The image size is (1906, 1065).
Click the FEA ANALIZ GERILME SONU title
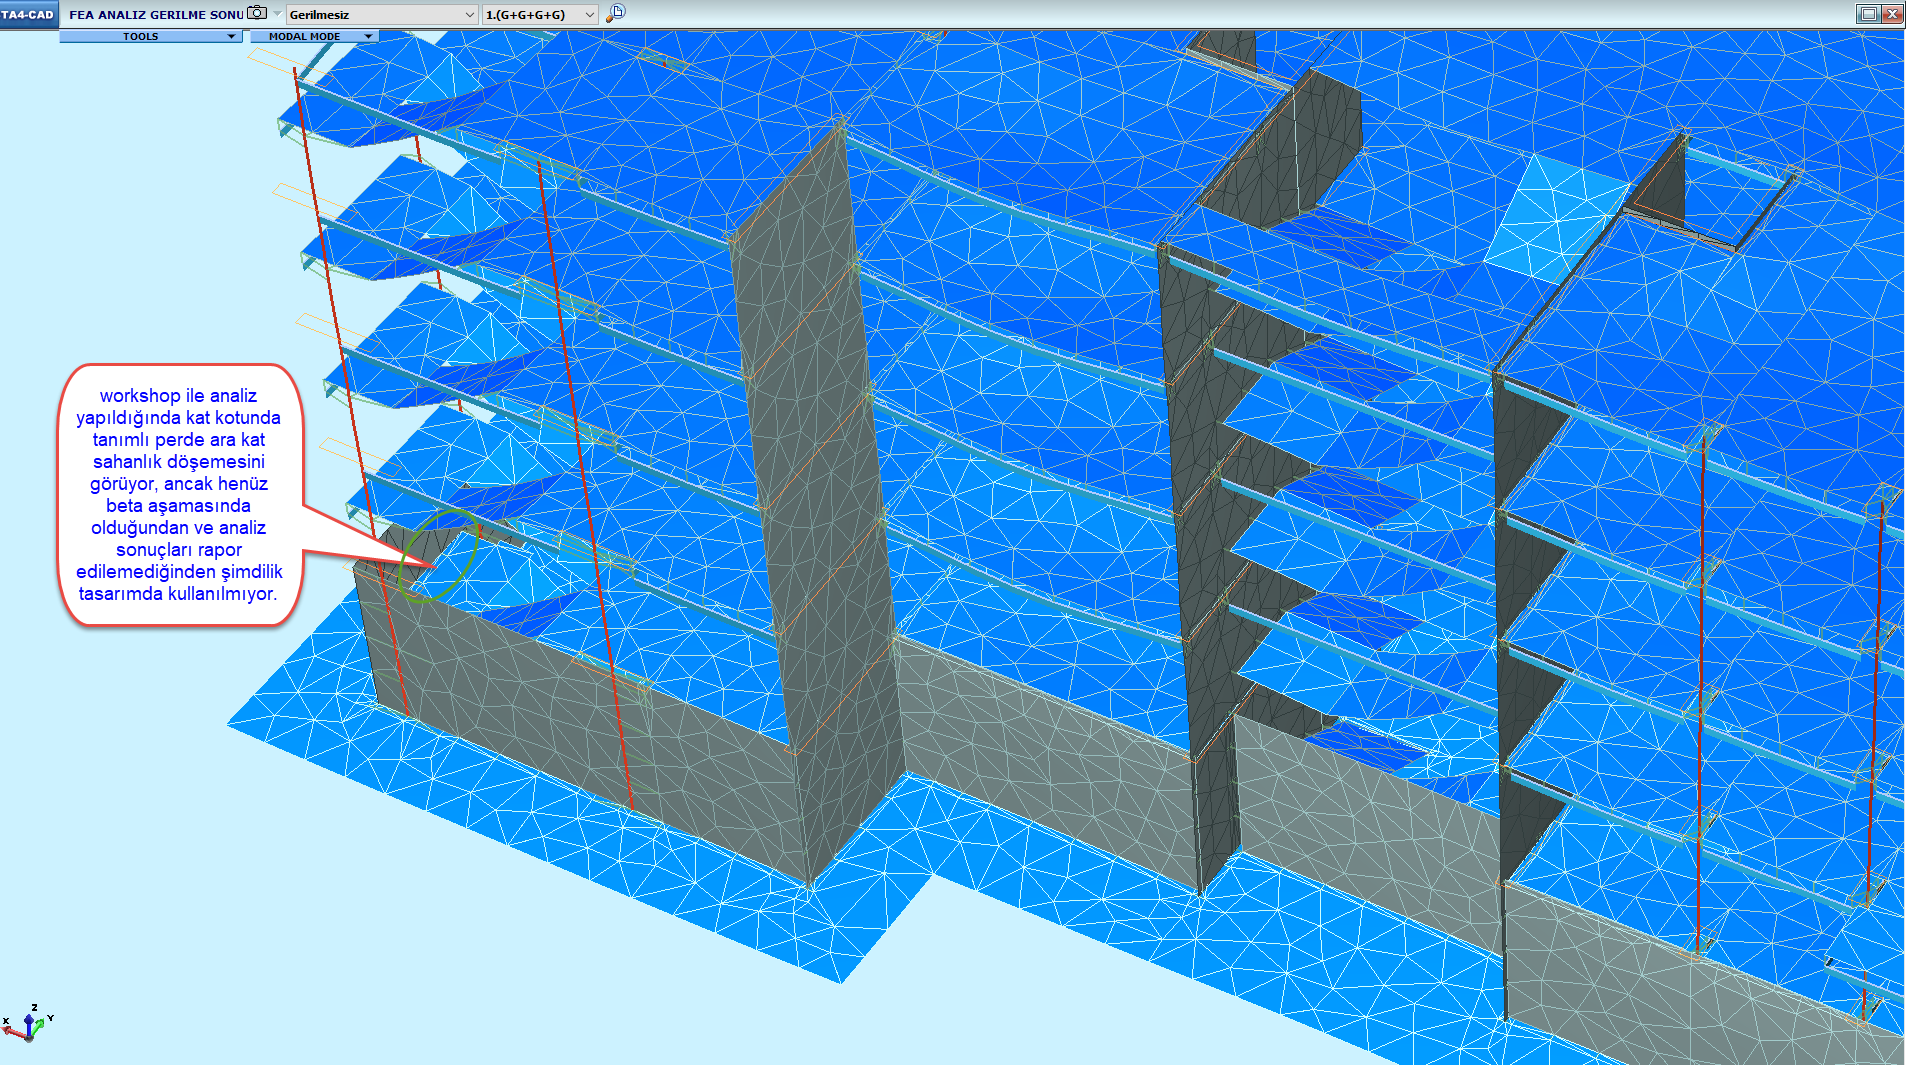155,15
